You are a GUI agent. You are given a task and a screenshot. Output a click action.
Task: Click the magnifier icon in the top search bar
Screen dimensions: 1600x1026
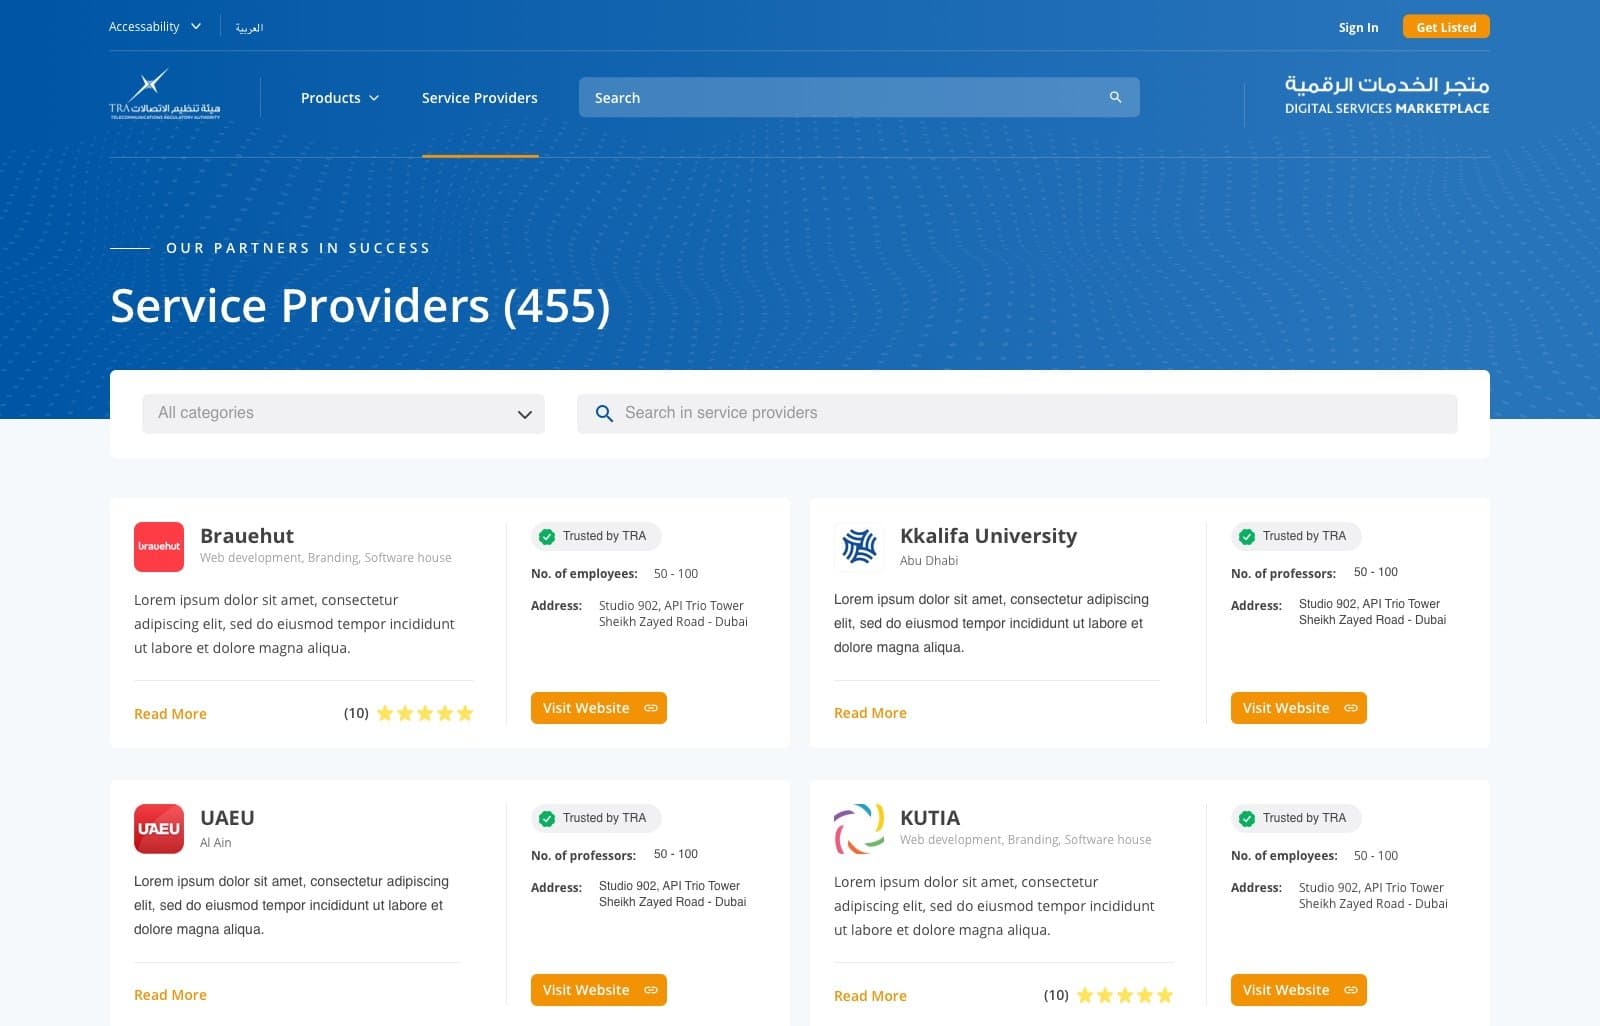tap(1115, 97)
